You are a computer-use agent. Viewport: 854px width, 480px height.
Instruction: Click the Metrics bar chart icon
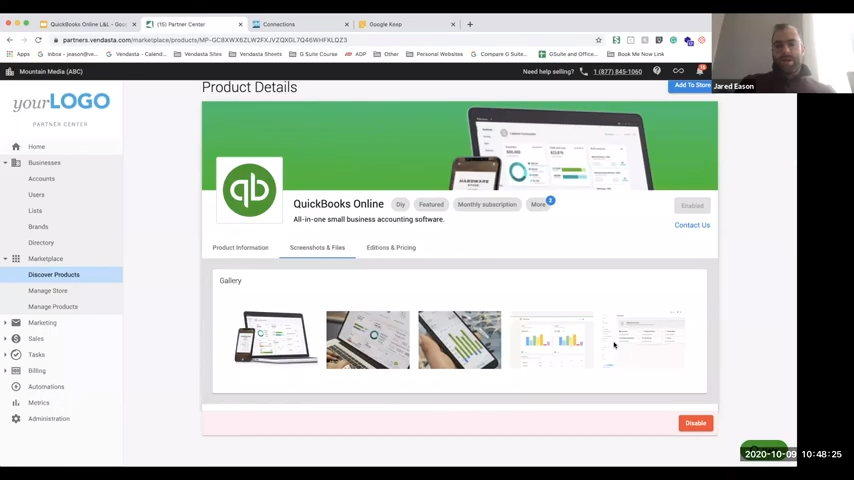(16, 403)
